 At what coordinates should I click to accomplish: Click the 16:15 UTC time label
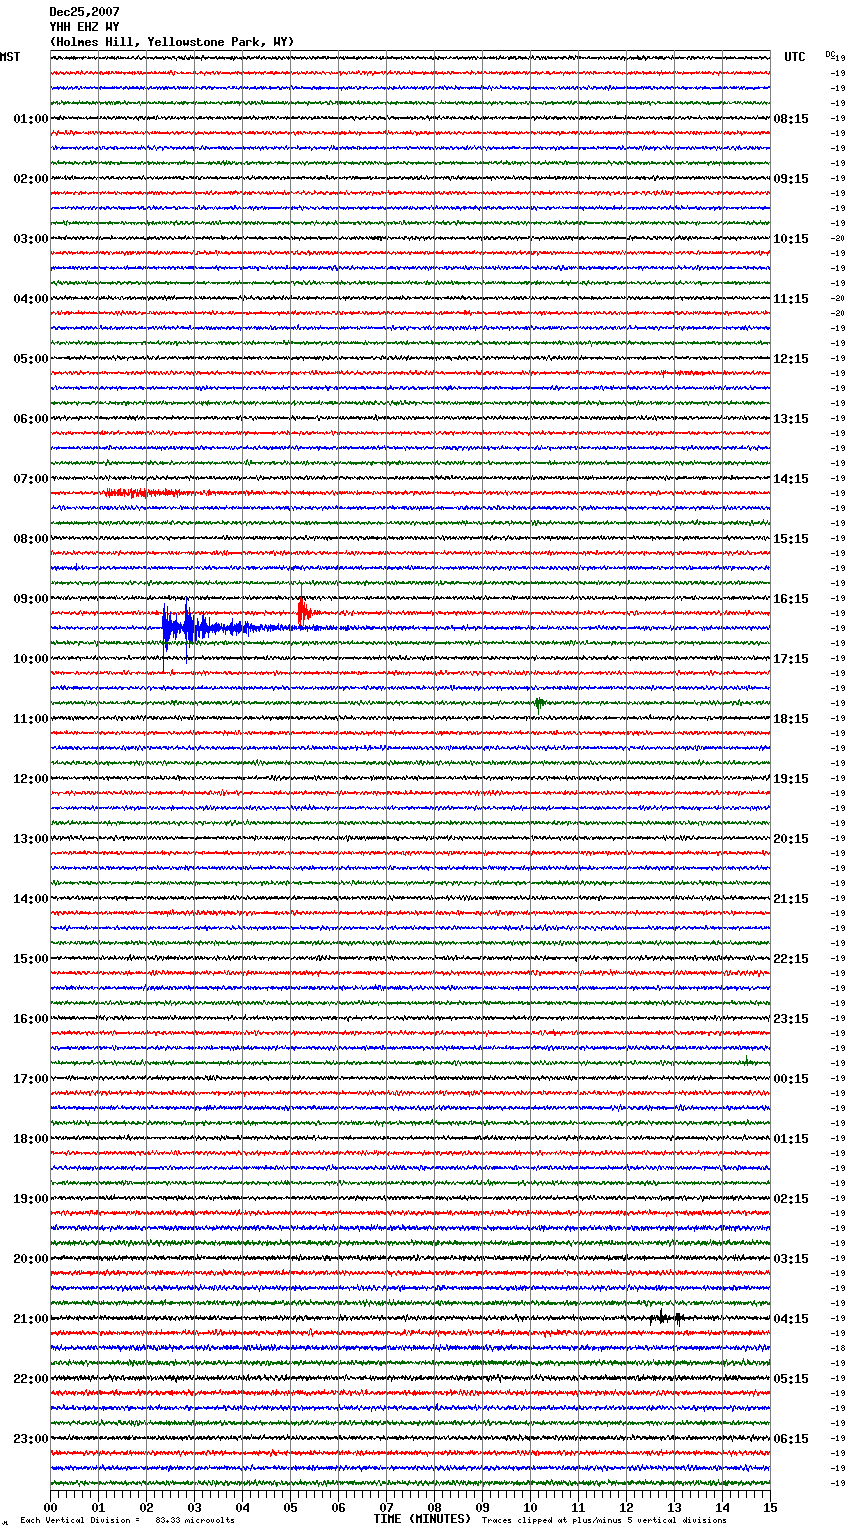[791, 599]
